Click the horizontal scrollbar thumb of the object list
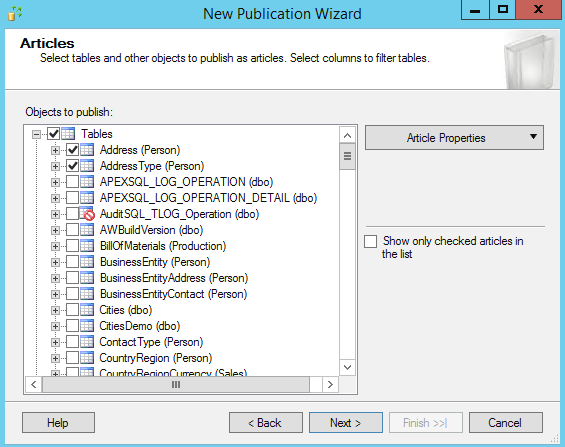The height and width of the screenshot is (447, 565). (176, 385)
